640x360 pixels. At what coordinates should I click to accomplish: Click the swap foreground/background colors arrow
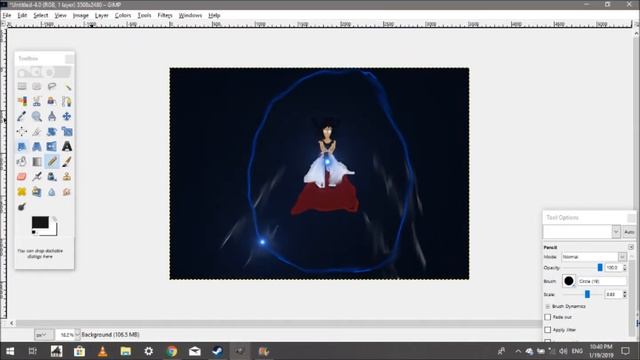54,219
